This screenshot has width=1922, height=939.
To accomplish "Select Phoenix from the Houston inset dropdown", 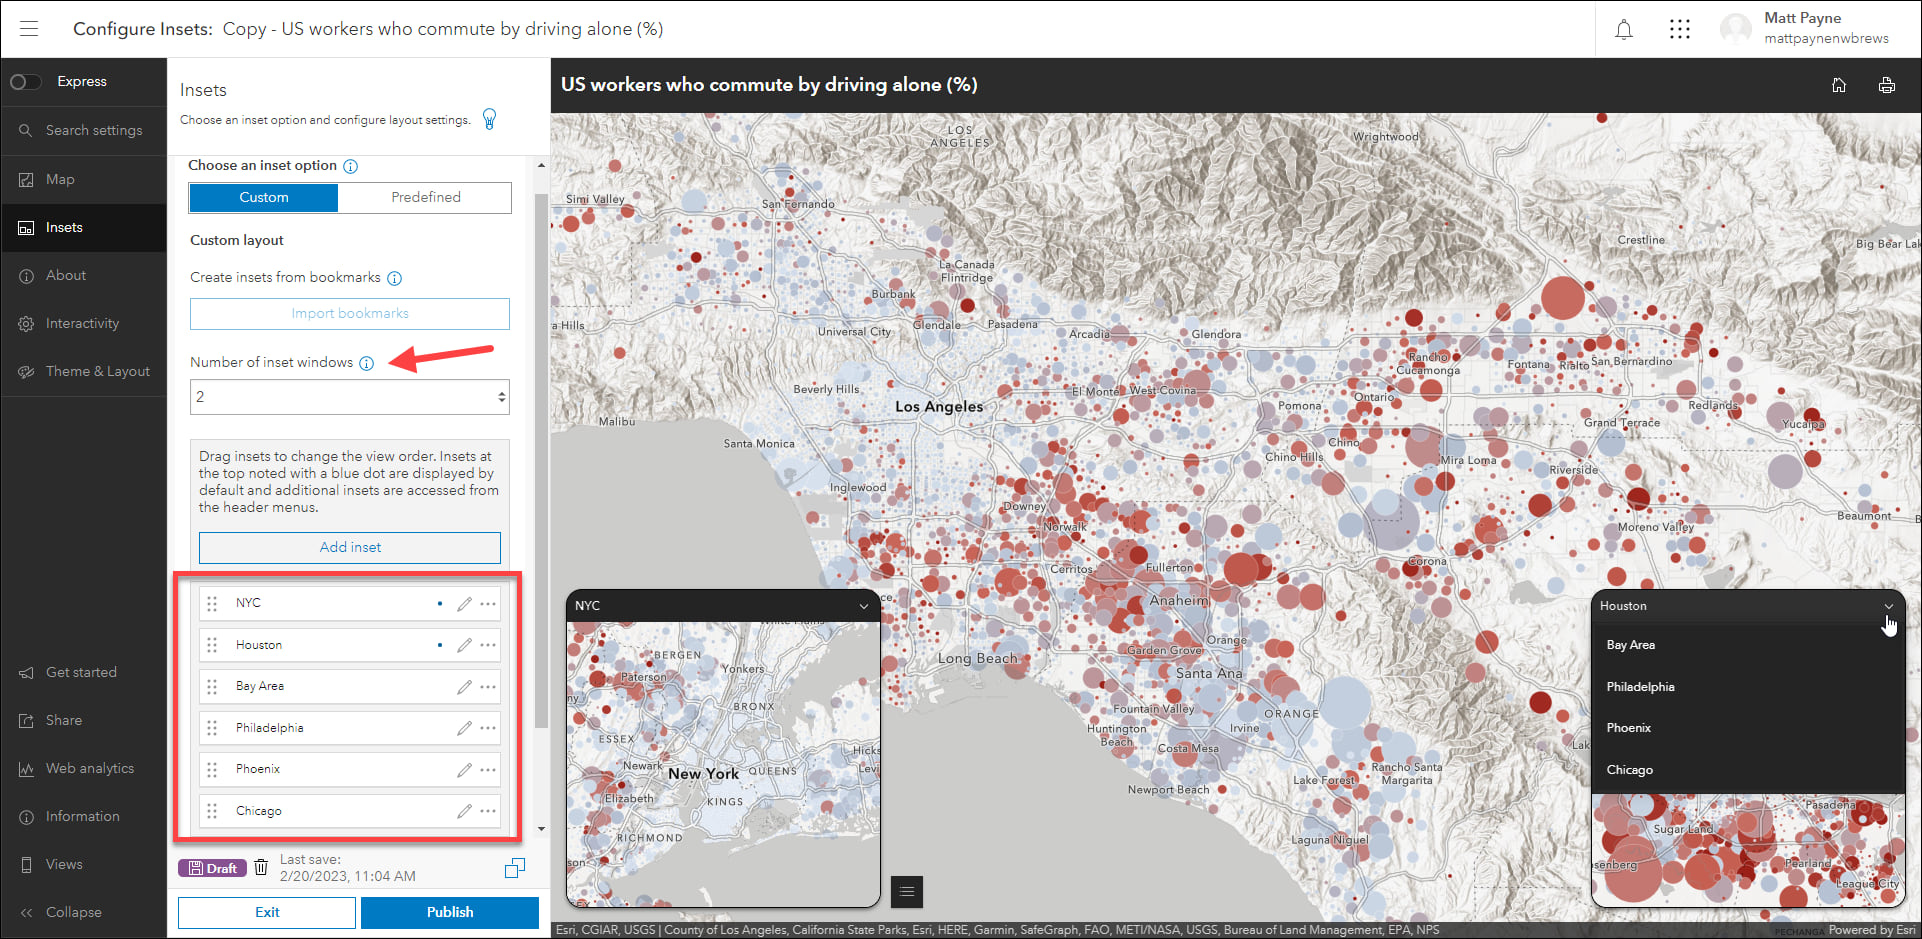I will point(1628,727).
